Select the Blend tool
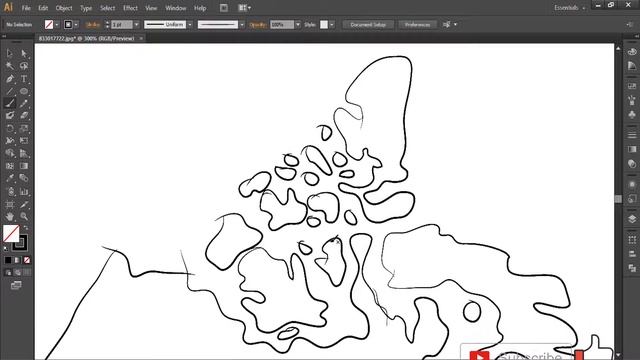 [24, 178]
